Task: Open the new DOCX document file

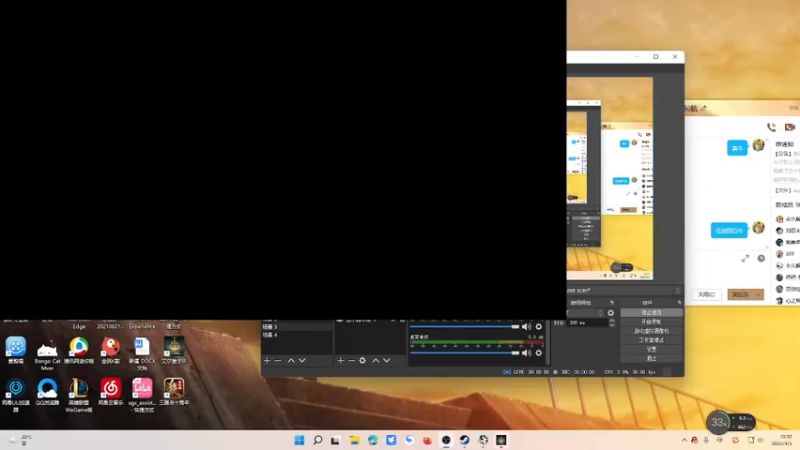Action: point(142,354)
